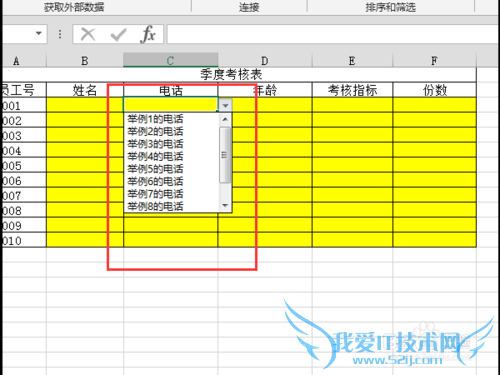Click the employee number cell 010
500x375 pixels.
pos(24,240)
